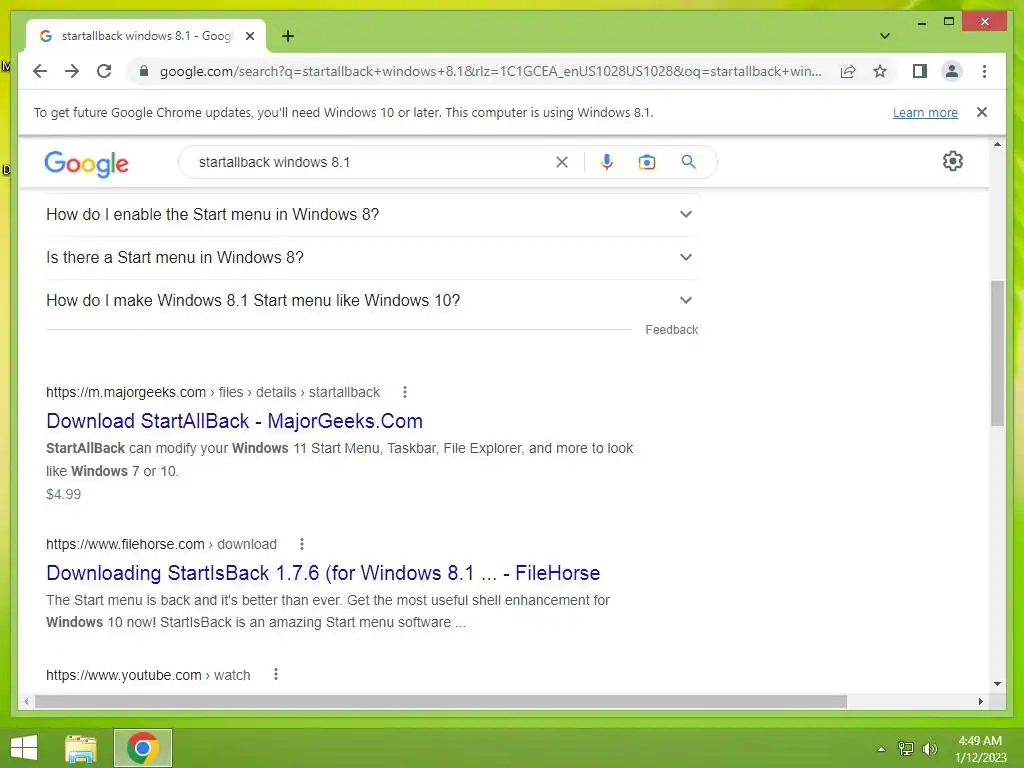
Task: Start voice search with the microphone
Action: pyautogui.click(x=607, y=162)
